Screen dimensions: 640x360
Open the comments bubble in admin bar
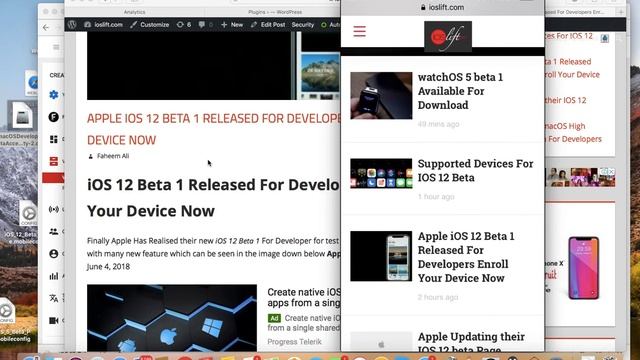click(205, 24)
